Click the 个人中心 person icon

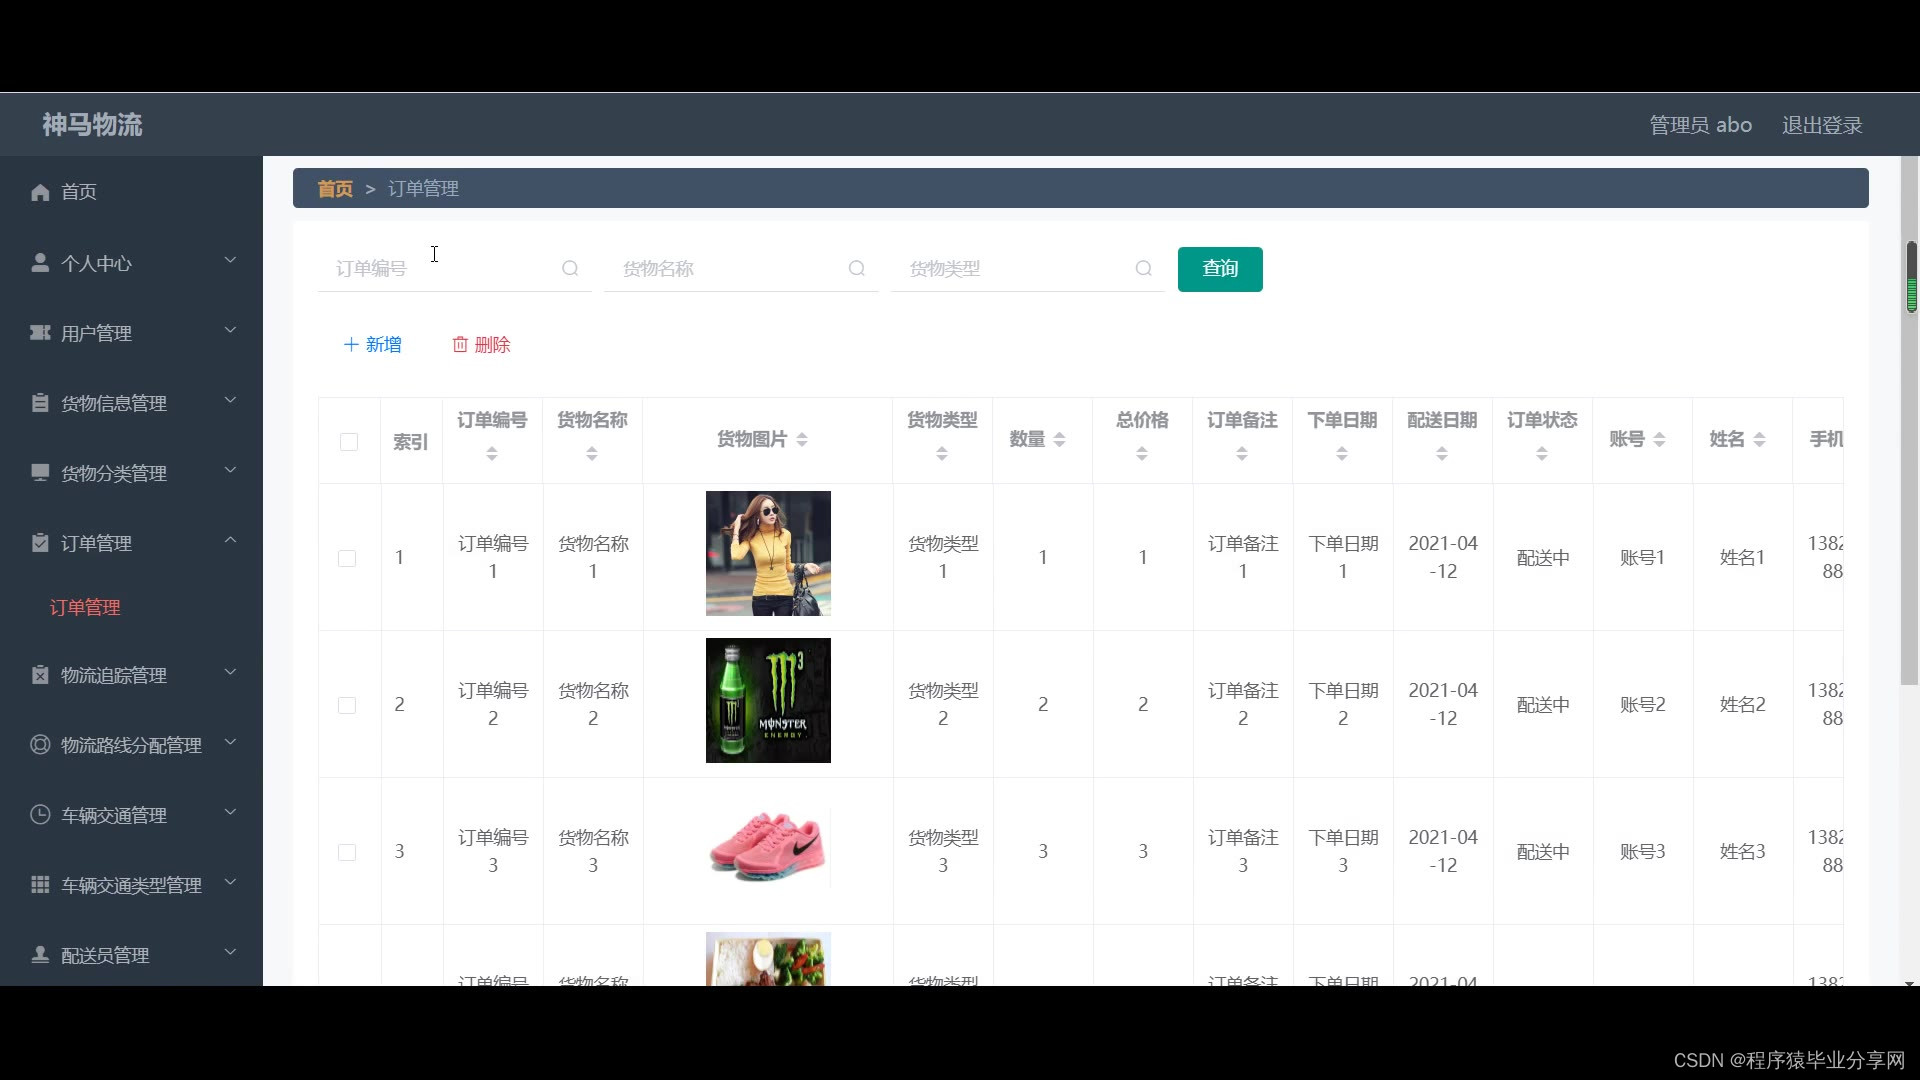(x=40, y=263)
